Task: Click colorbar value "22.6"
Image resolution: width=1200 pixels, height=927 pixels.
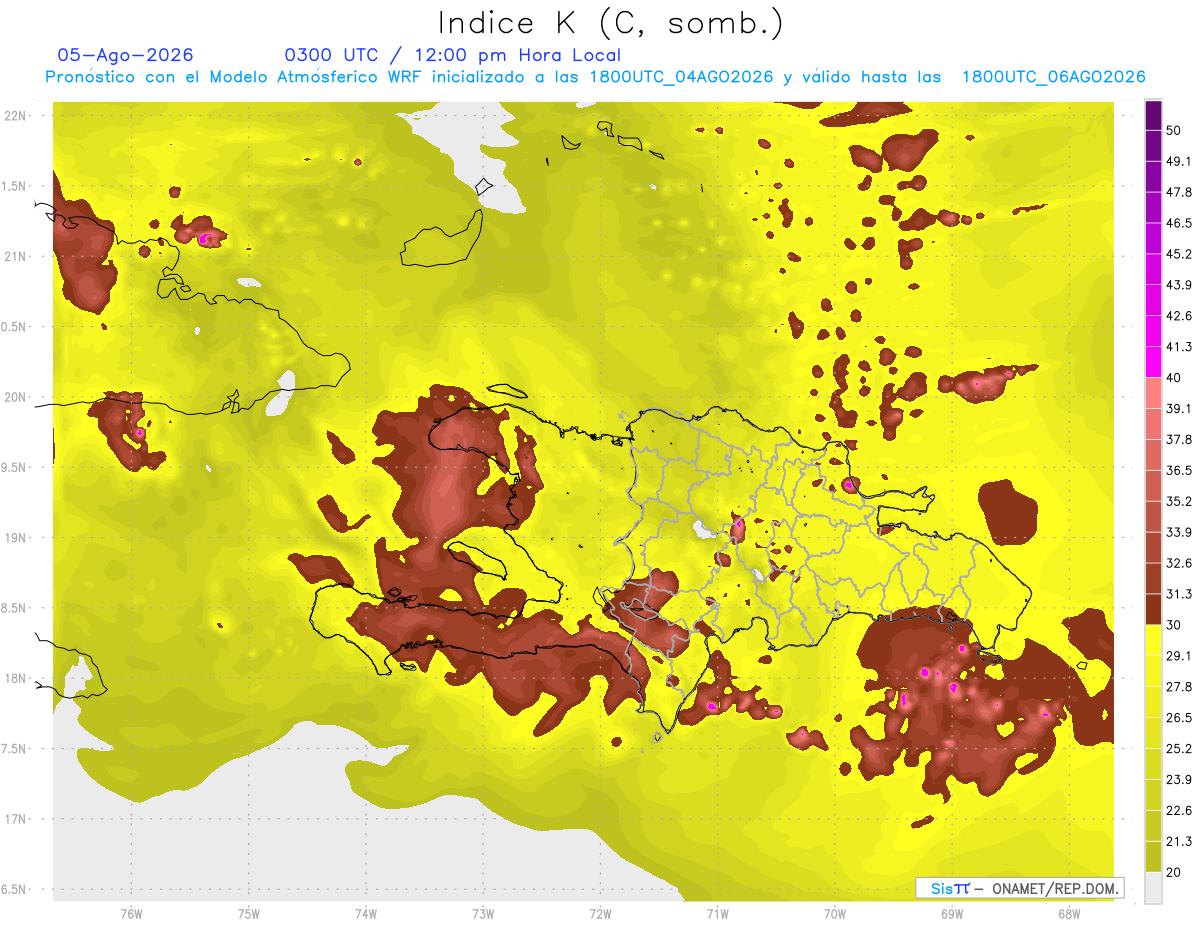Action: tap(1178, 811)
